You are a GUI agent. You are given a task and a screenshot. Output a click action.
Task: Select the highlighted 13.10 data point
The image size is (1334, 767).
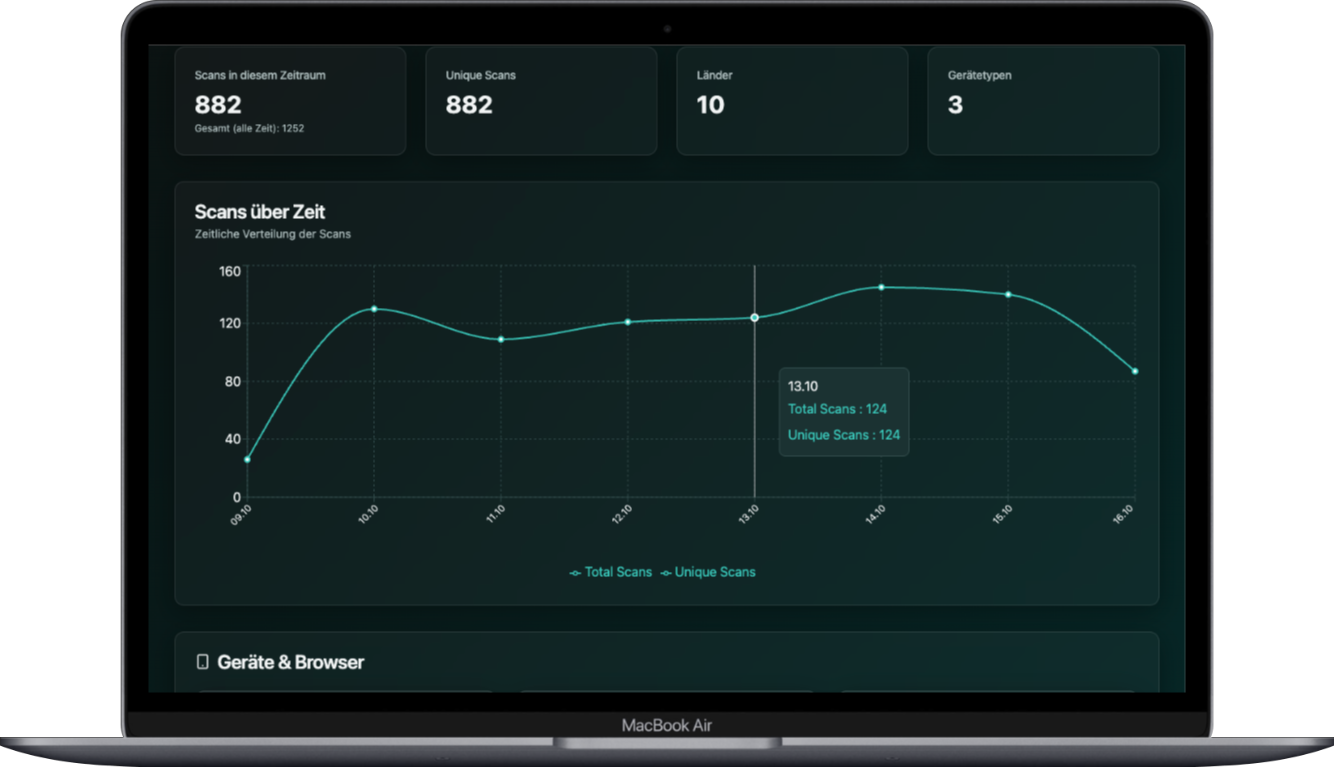click(755, 317)
